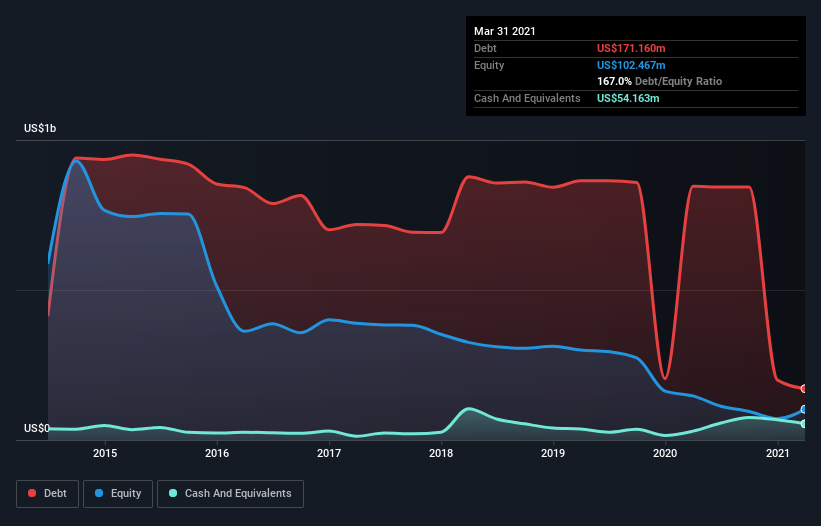Click the teal Cash endpoint marker

[x=804, y=423]
